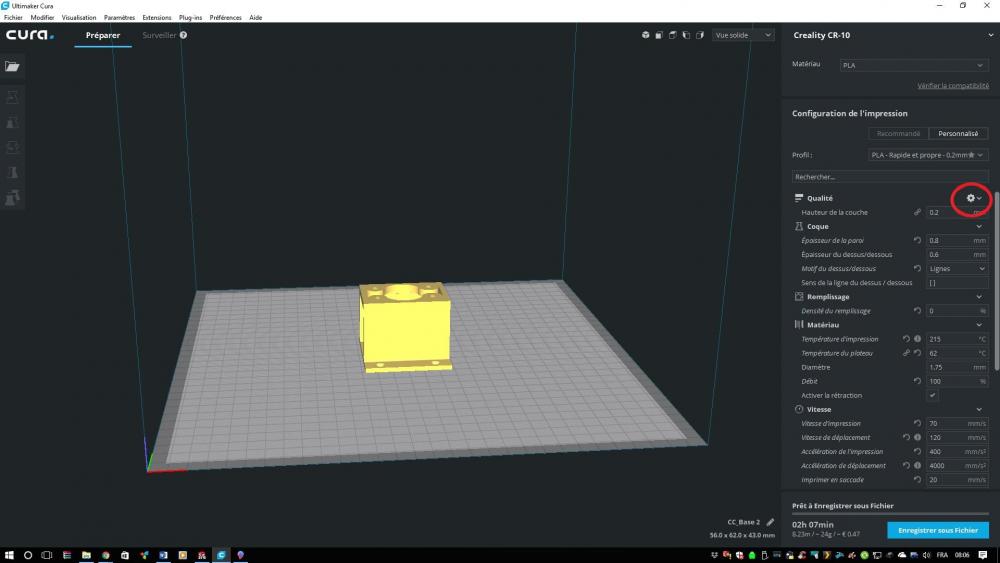Switch to left side camera view icon
The height and width of the screenshot is (563, 1000).
tap(686, 35)
